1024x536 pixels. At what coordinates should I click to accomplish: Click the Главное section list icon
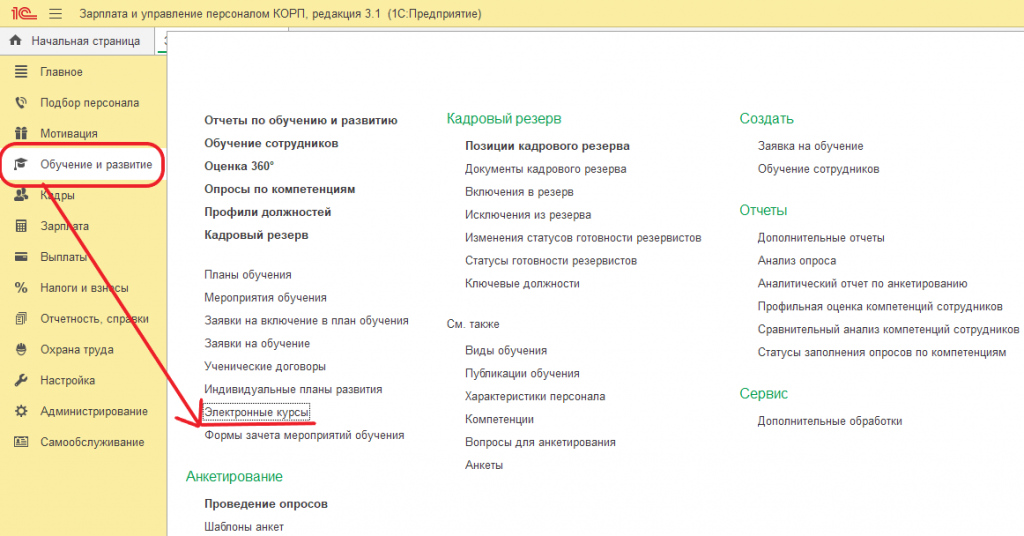21,71
